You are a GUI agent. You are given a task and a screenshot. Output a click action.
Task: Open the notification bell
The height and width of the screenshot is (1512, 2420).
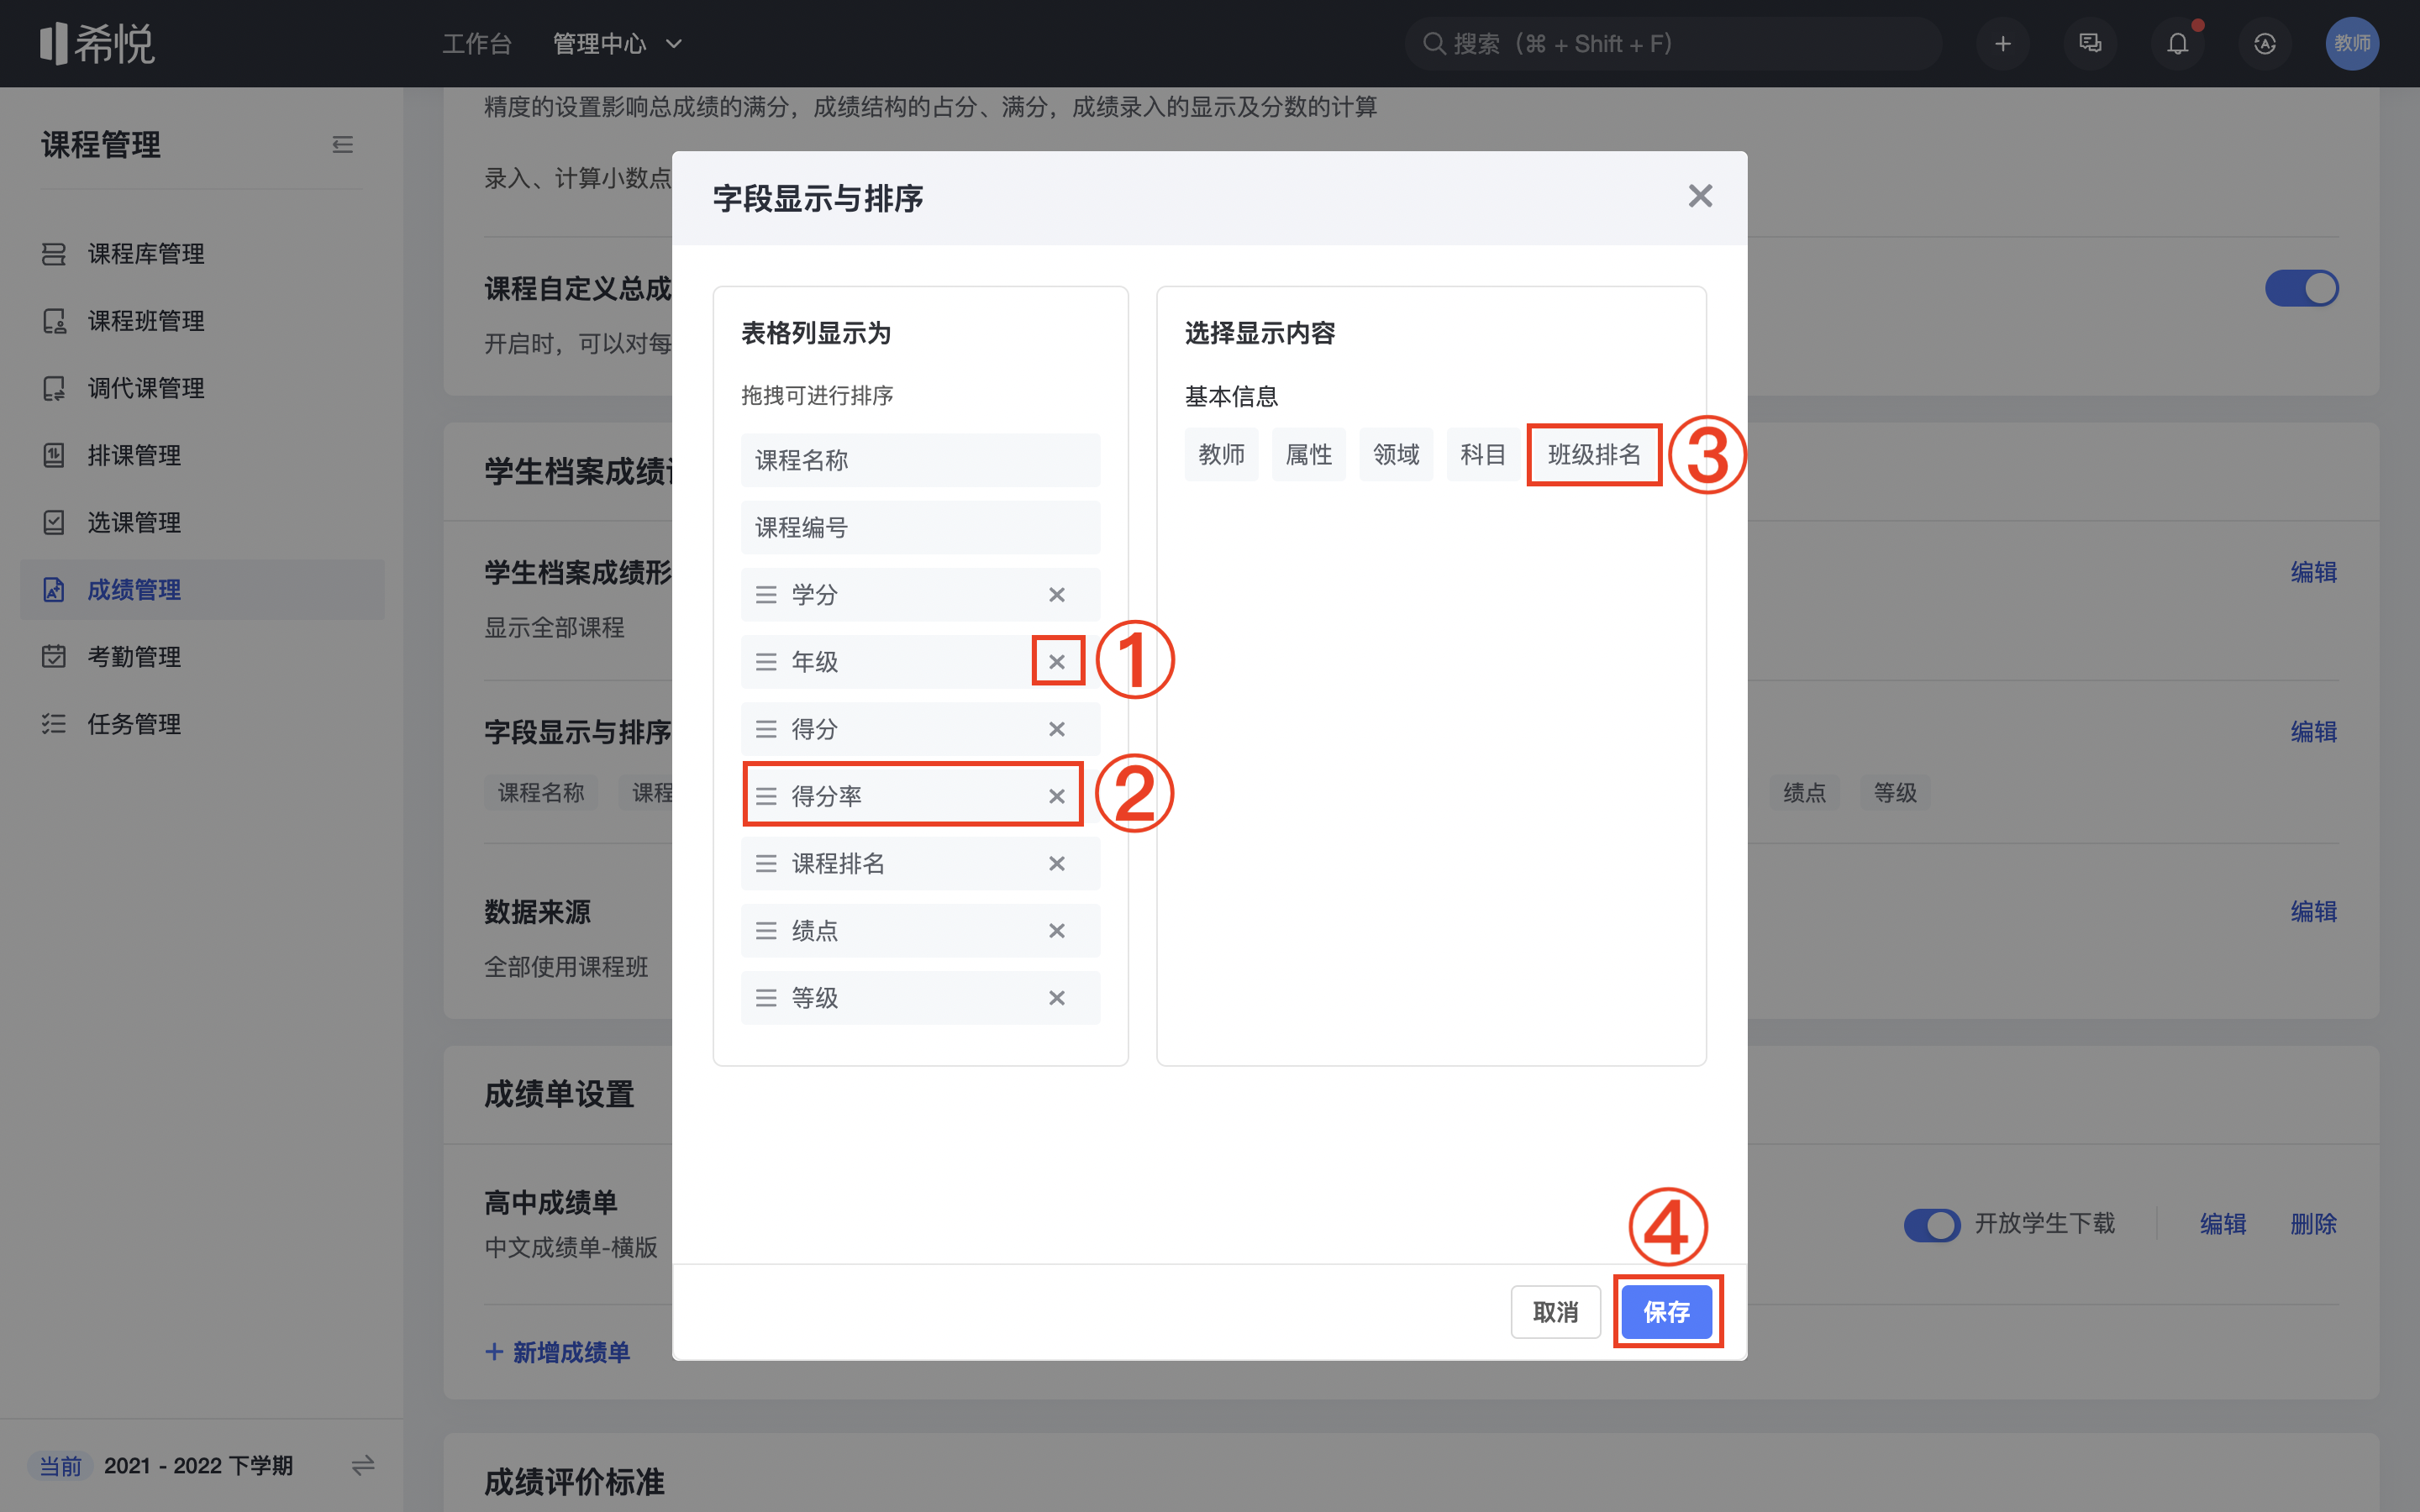click(x=2177, y=44)
